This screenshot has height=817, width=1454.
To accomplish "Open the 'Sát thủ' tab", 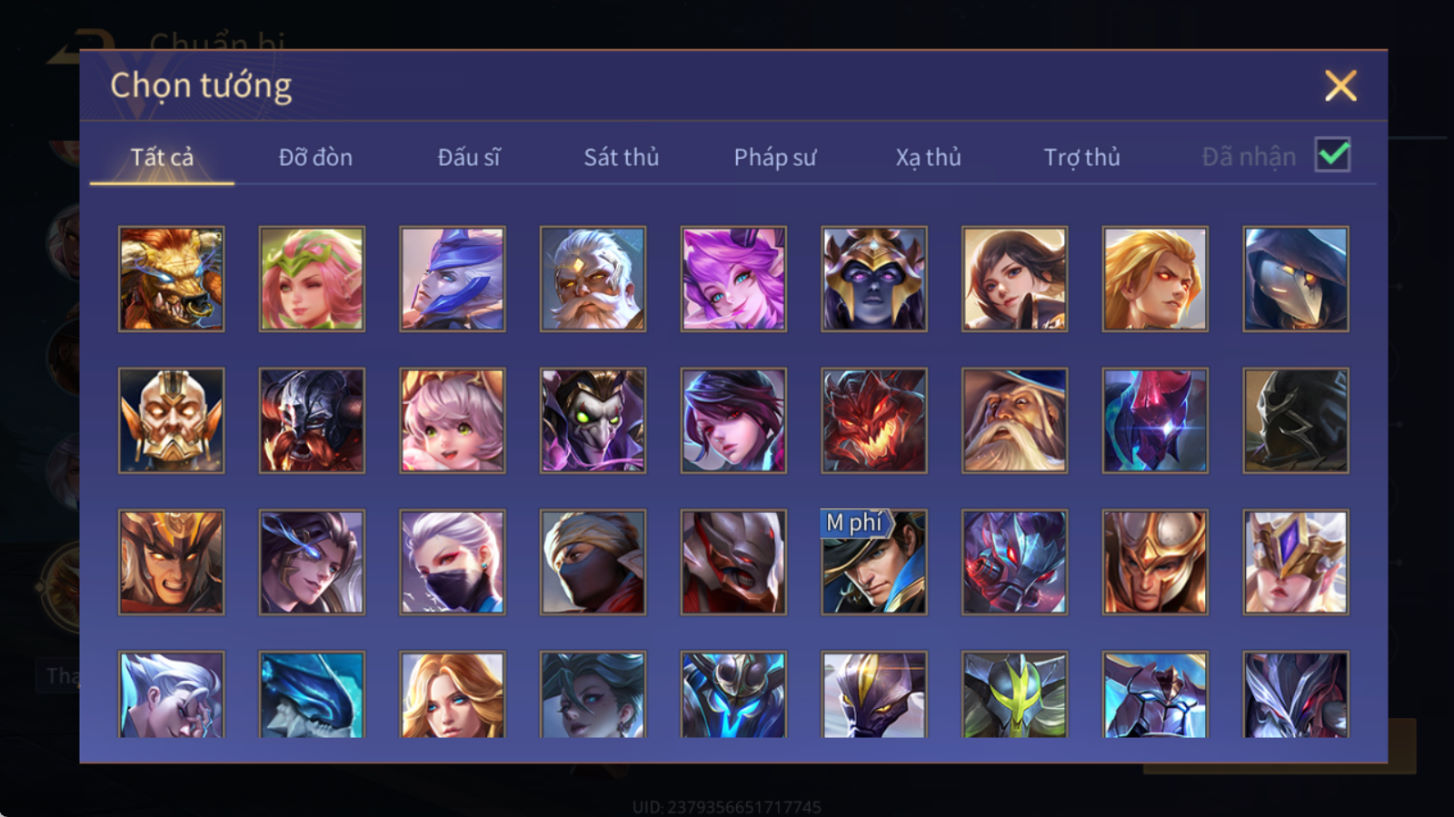I will click(x=621, y=157).
